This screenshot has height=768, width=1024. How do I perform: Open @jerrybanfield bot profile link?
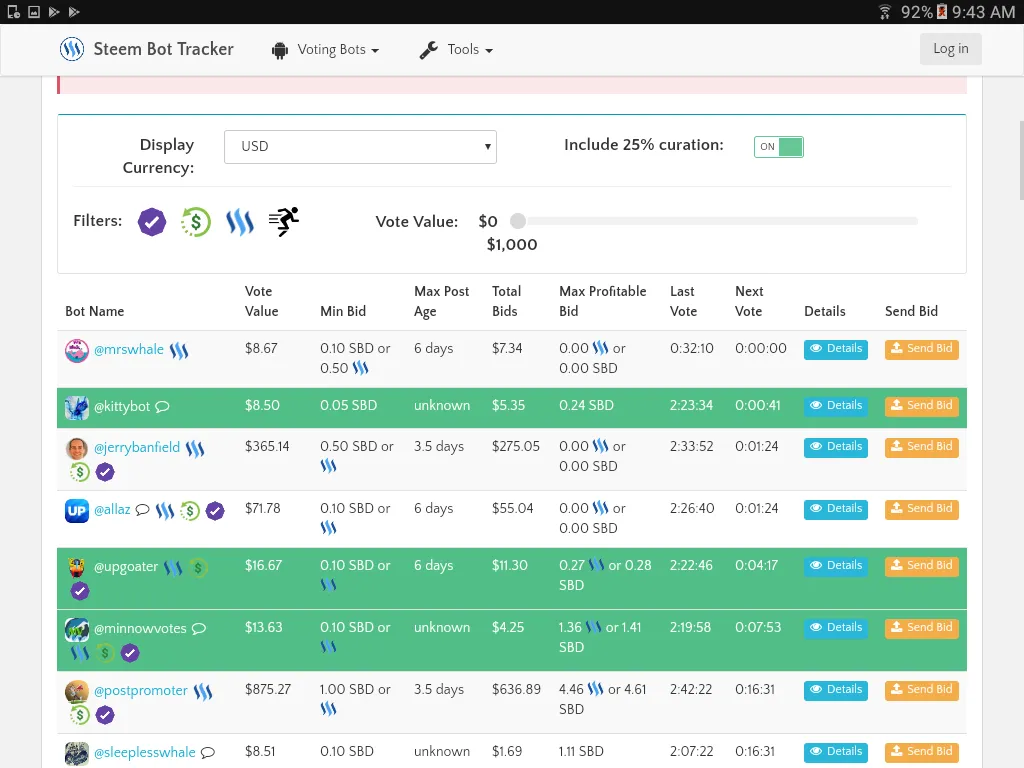tap(137, 447)
